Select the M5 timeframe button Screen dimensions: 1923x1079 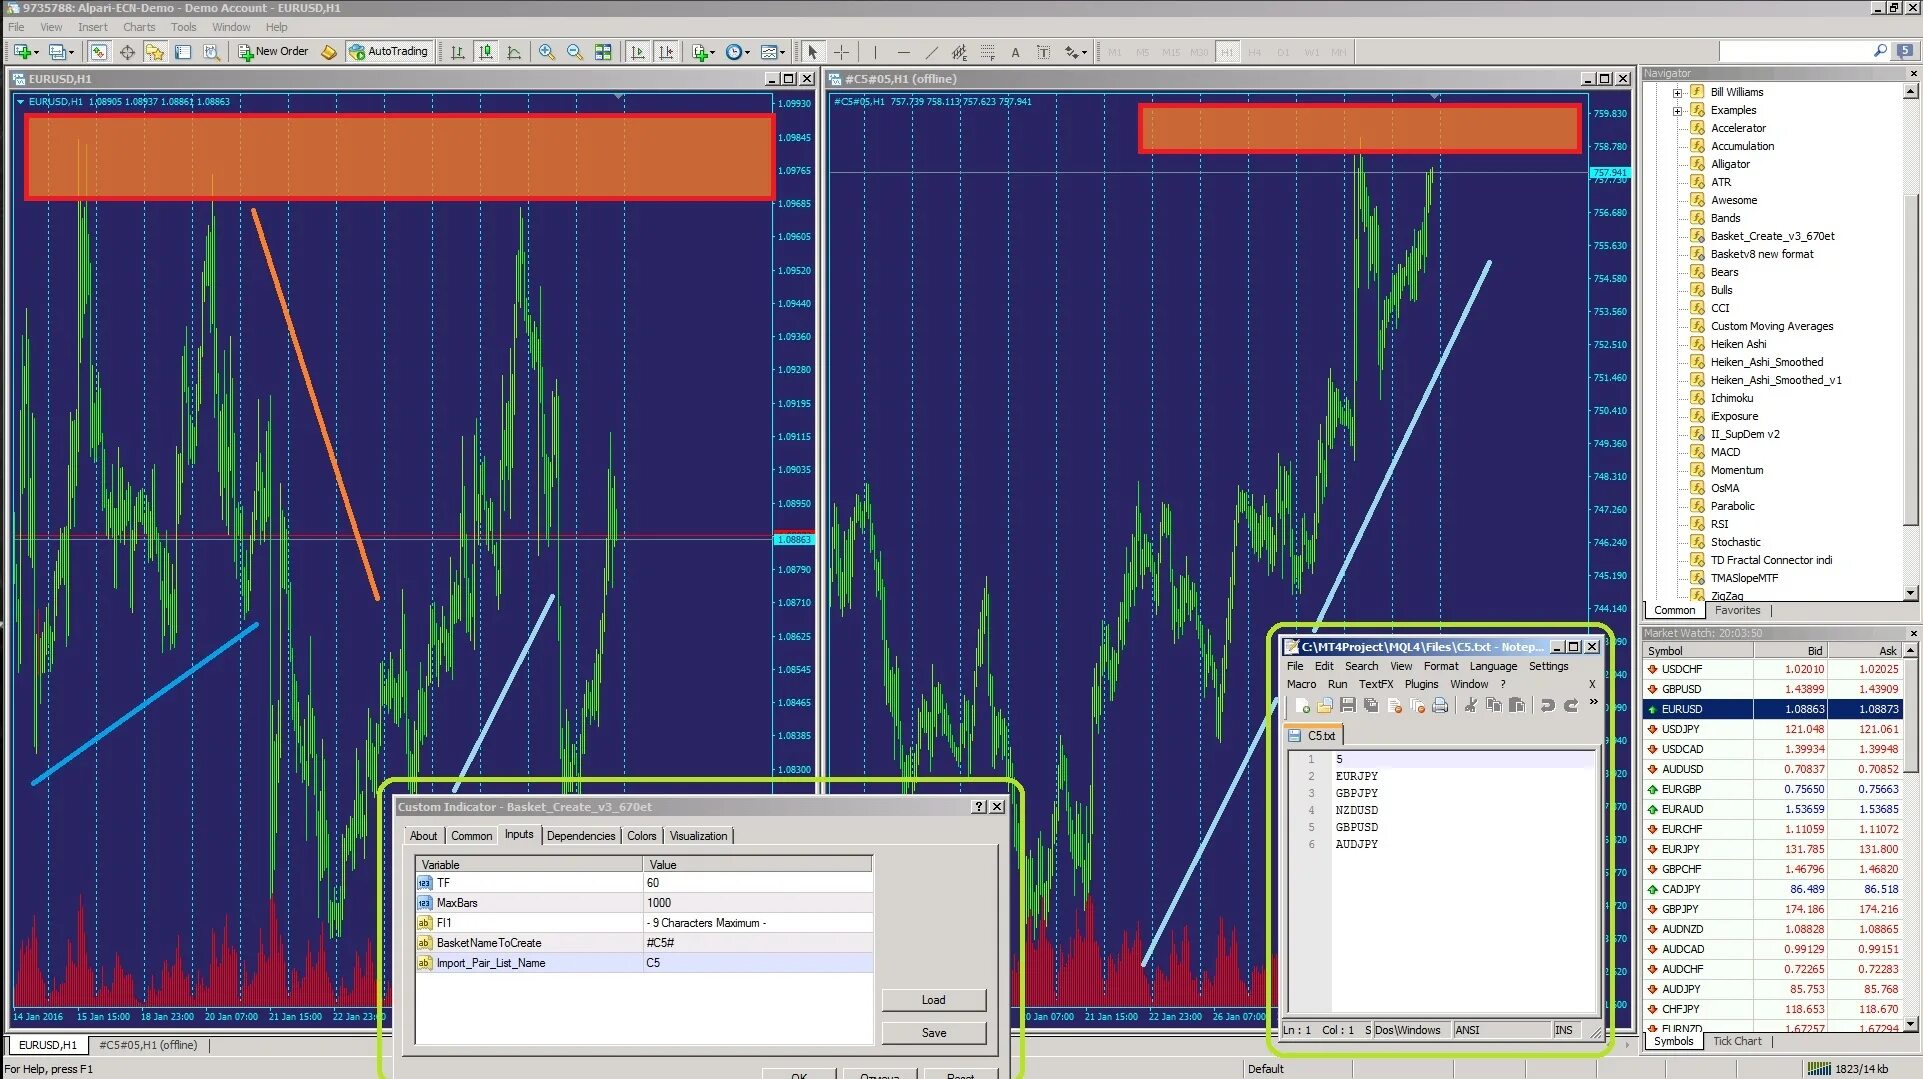[1142, 52]
